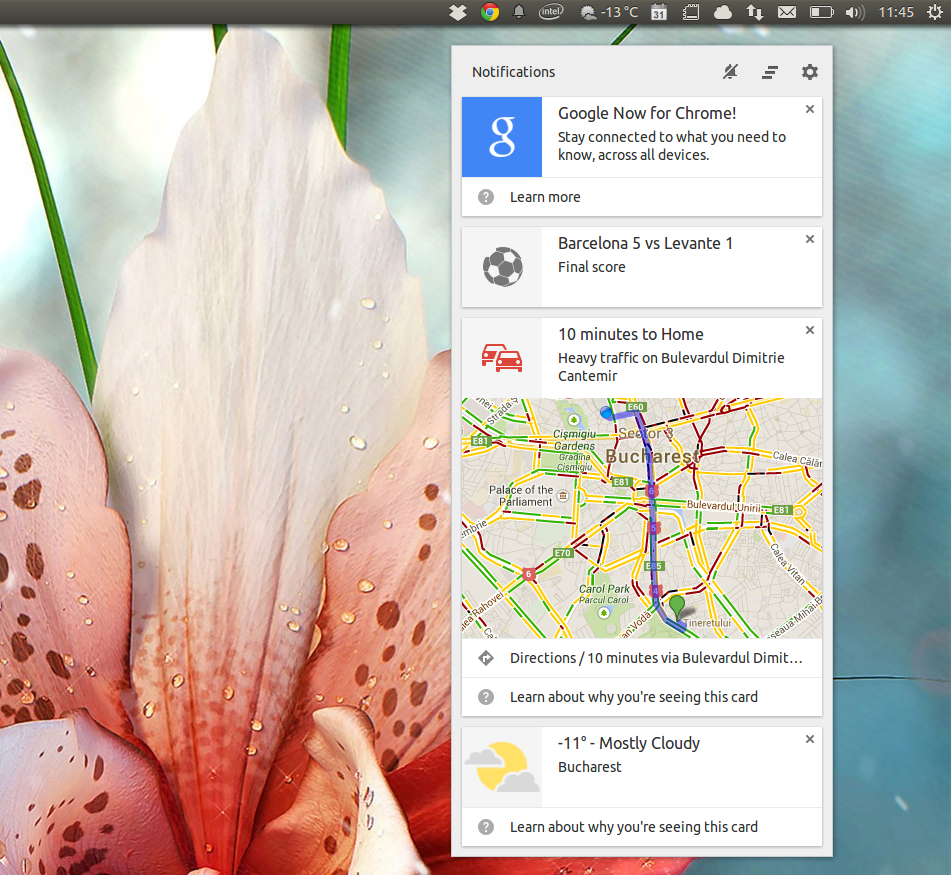Viewport: 951px width, 875px height.
Task: Click the Mostly Cloudy weather icon
Action: pos(501,766)
